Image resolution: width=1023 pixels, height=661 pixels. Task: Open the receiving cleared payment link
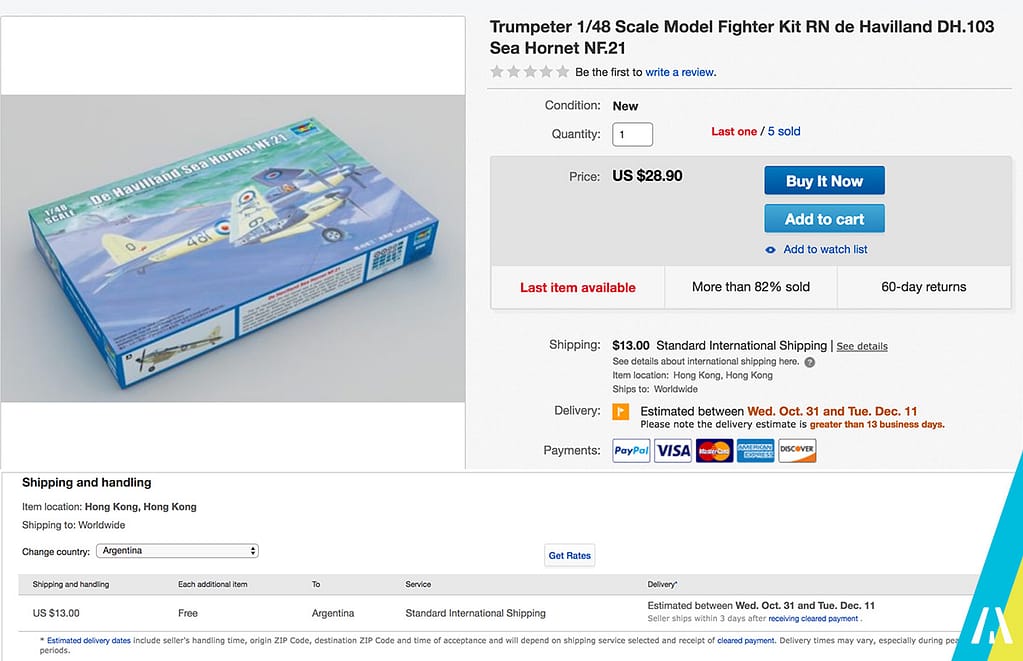pyautogui.click(x=814, y=619)
